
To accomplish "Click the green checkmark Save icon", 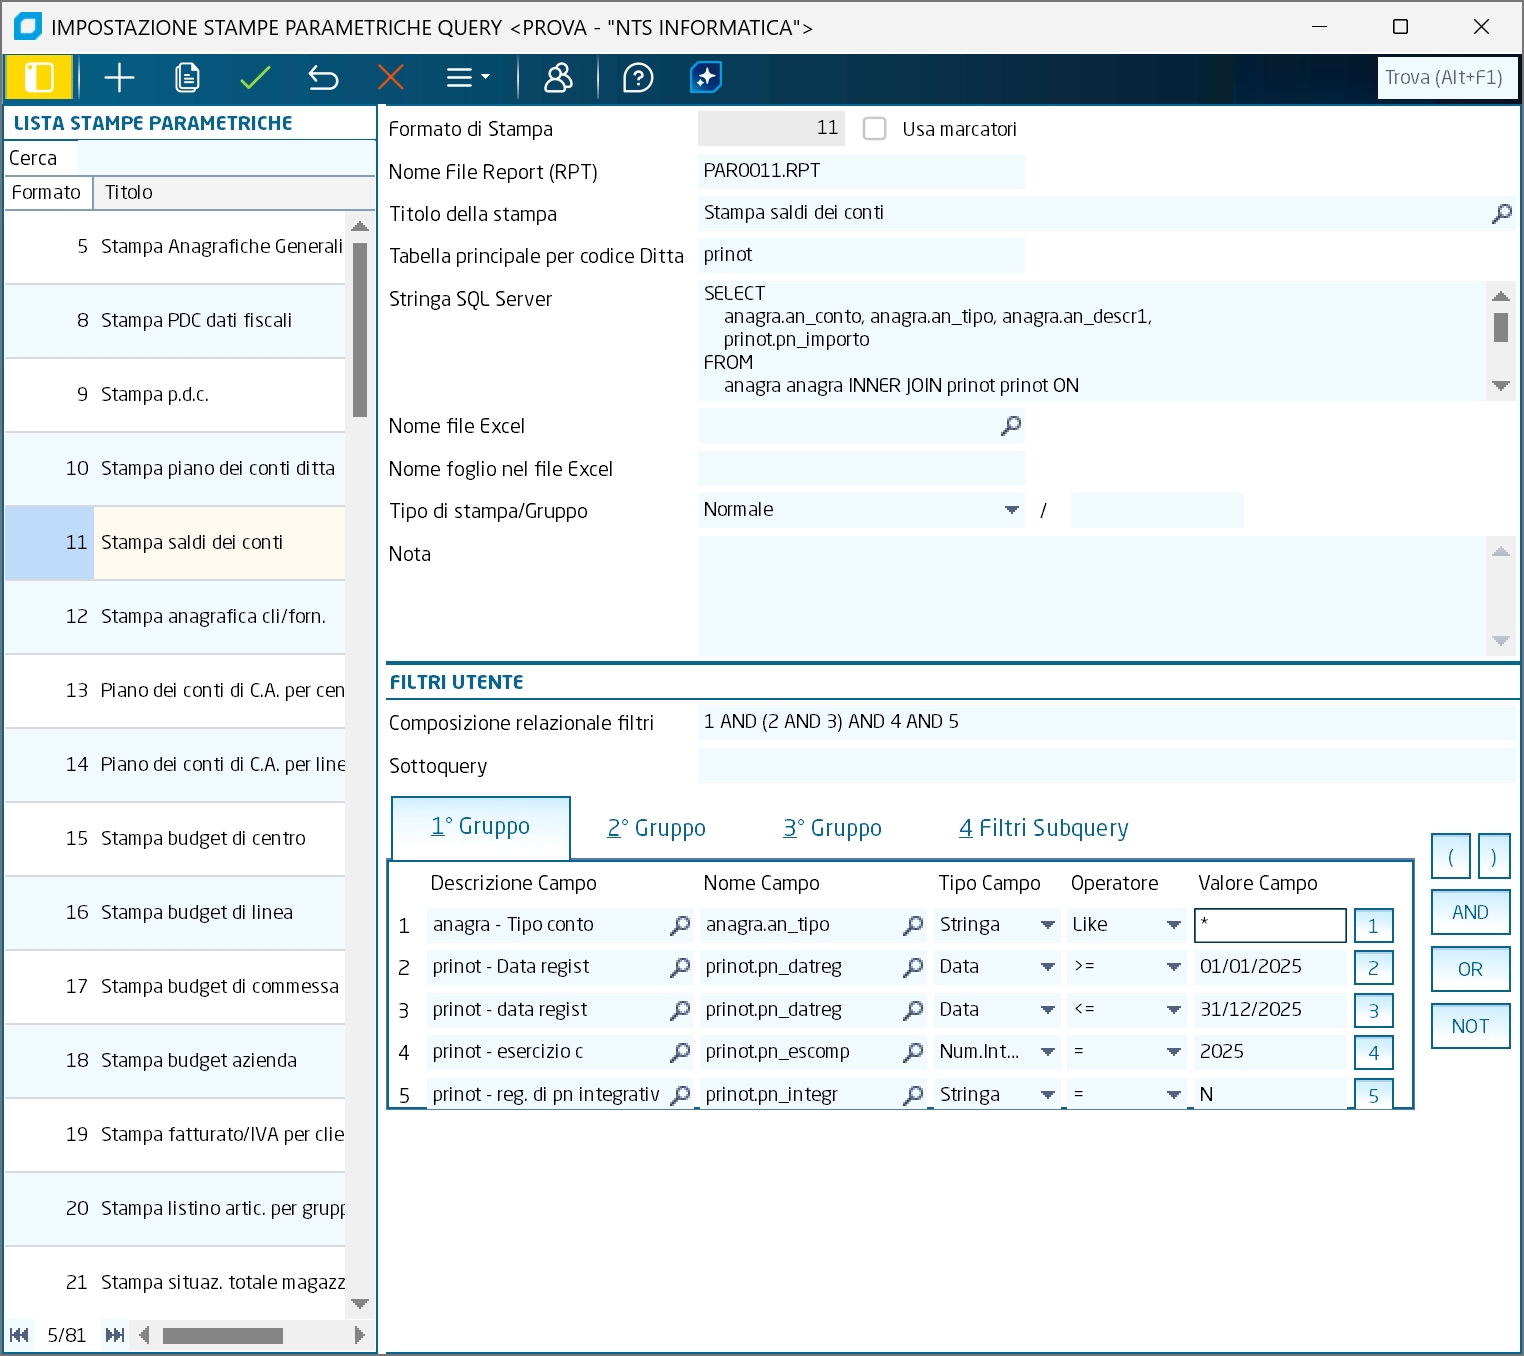I will pyautogui.click(x=255, y=78).
